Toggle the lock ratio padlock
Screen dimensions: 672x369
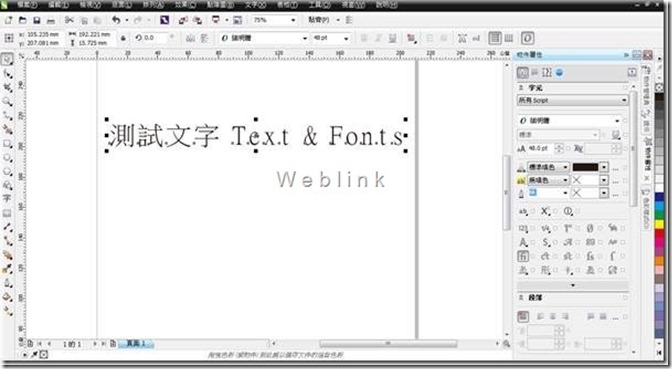(x=123, y=38)
